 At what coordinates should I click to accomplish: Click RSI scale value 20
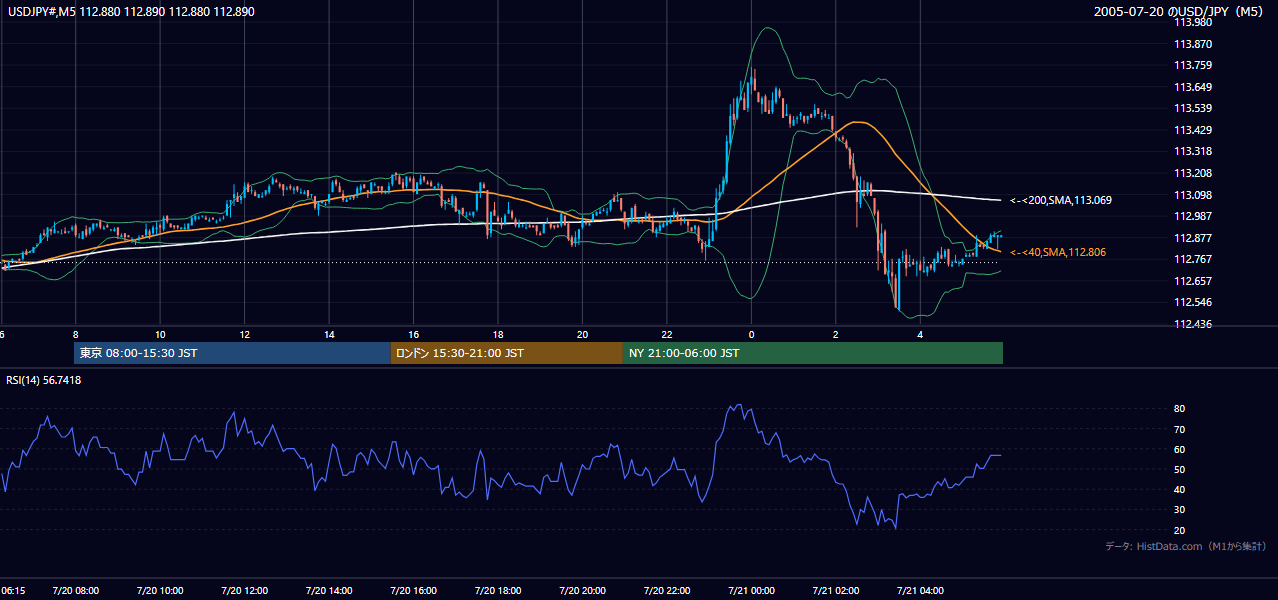(1180, 530)
